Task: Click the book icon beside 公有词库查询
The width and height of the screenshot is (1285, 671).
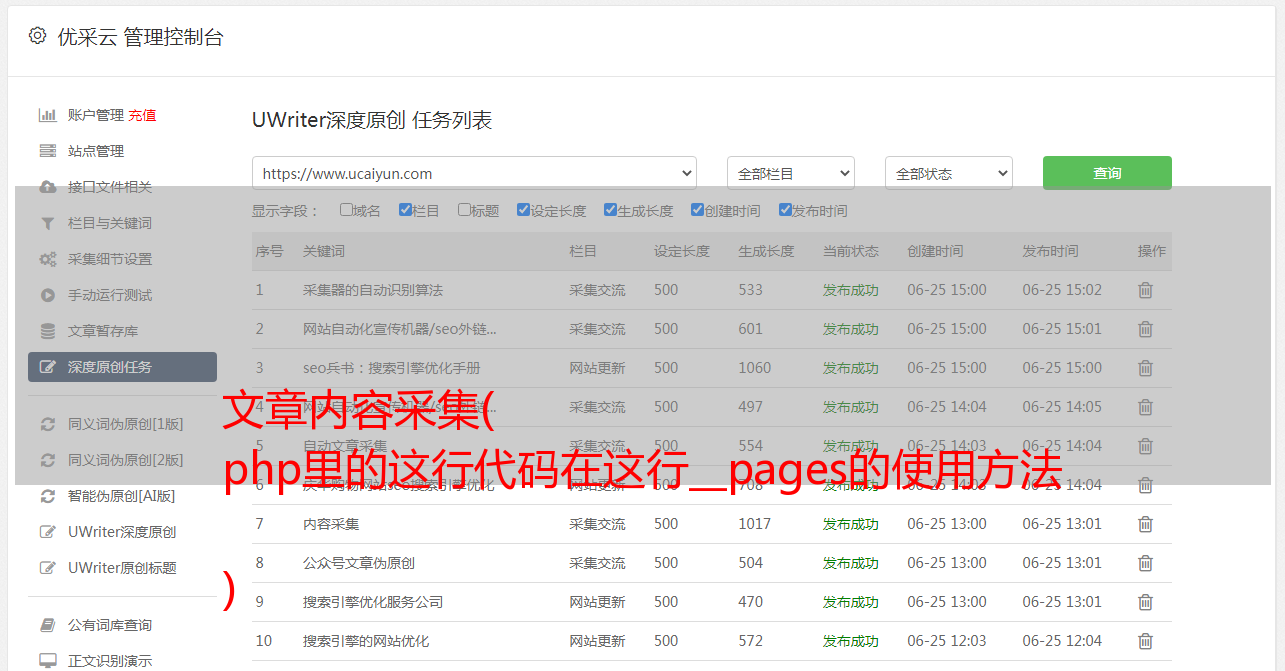Action: click(47, 625)
